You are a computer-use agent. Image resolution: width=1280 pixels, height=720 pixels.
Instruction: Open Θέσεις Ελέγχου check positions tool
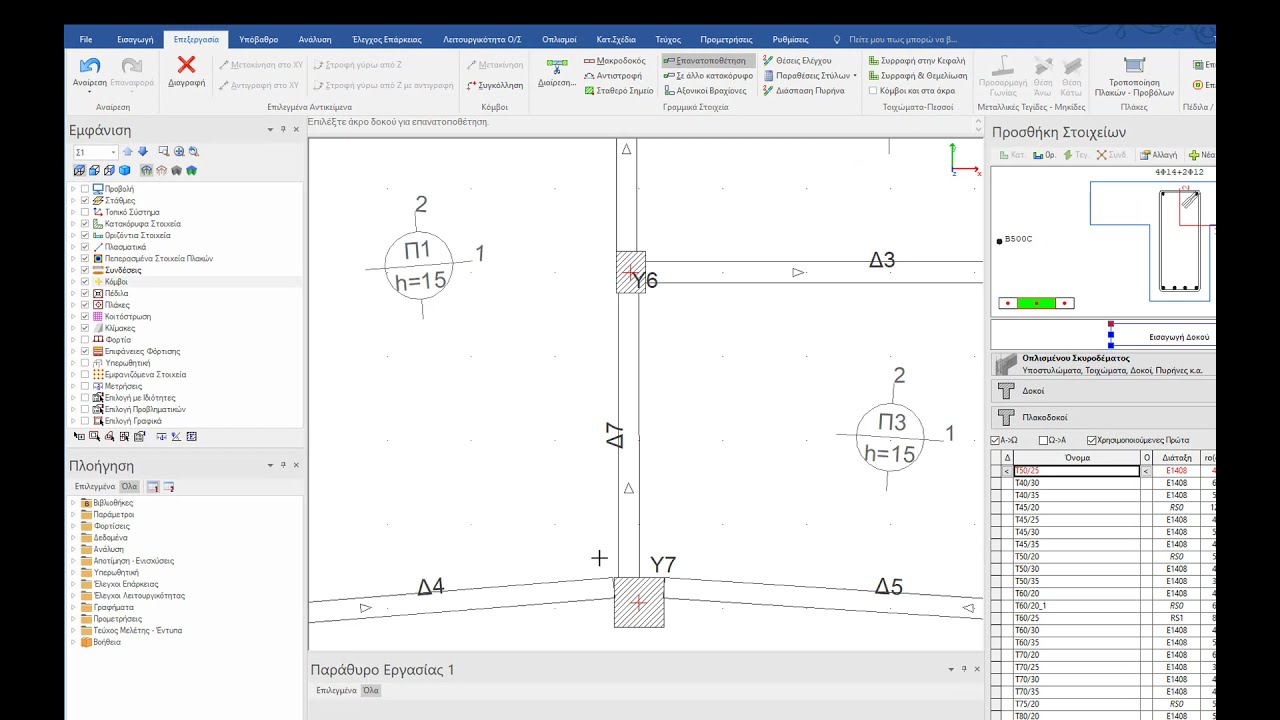[797, 61]
